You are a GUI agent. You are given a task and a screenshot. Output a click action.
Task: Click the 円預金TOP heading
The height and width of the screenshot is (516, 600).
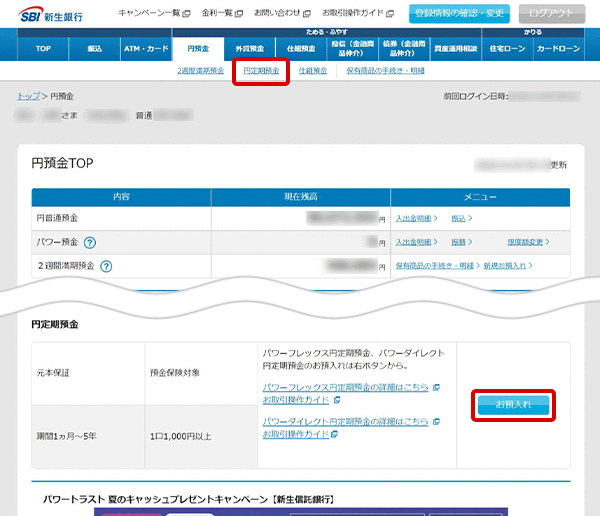[x=62, y=163]
